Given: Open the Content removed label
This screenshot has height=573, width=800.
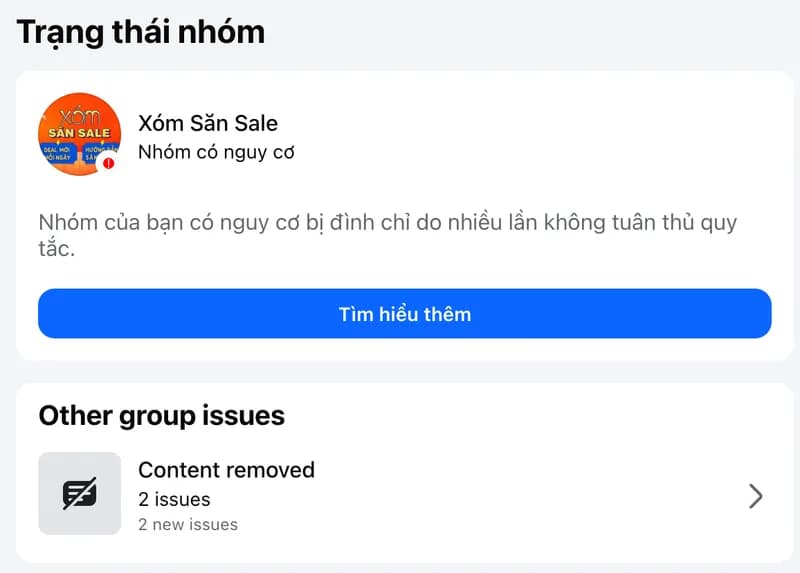Looking at the screenshot, I should (x=226, y=470).
